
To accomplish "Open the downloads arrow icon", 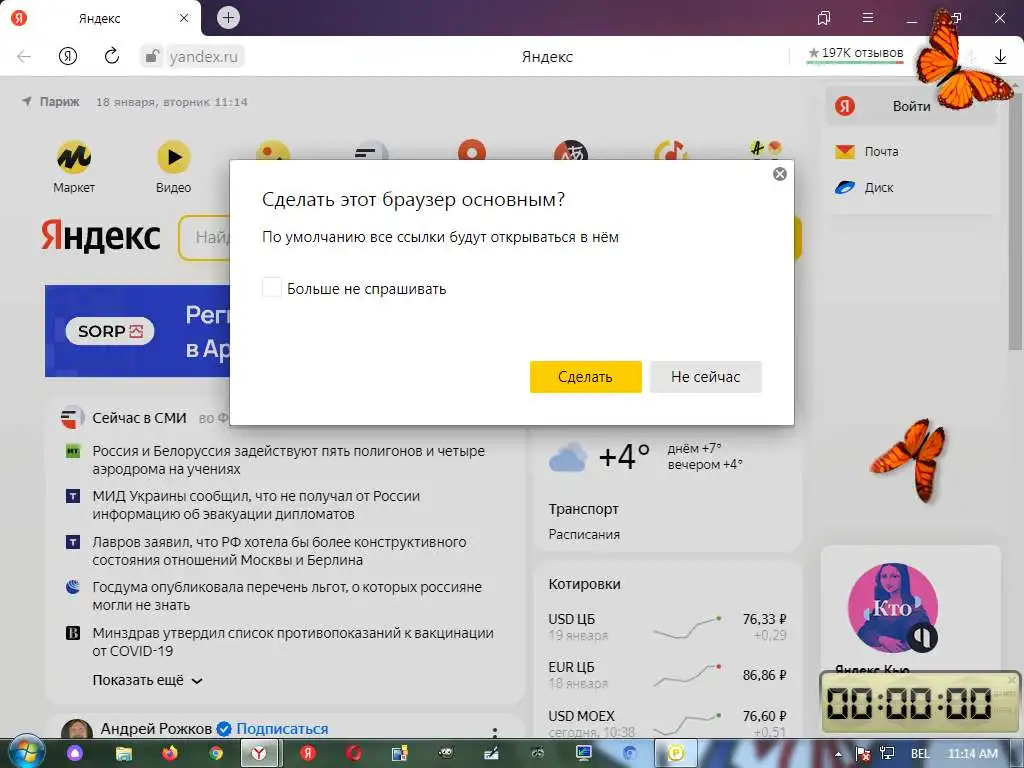I will click(x=1000, y=57).
